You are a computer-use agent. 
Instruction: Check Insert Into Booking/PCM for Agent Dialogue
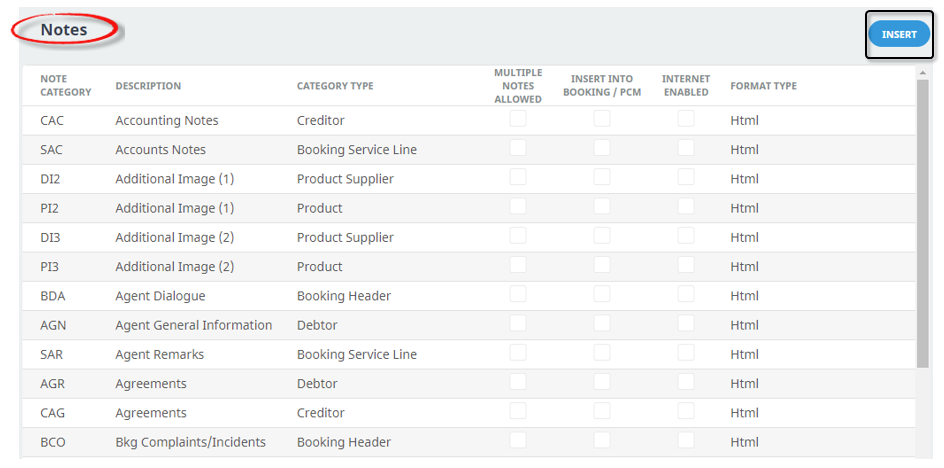(601, 295)
